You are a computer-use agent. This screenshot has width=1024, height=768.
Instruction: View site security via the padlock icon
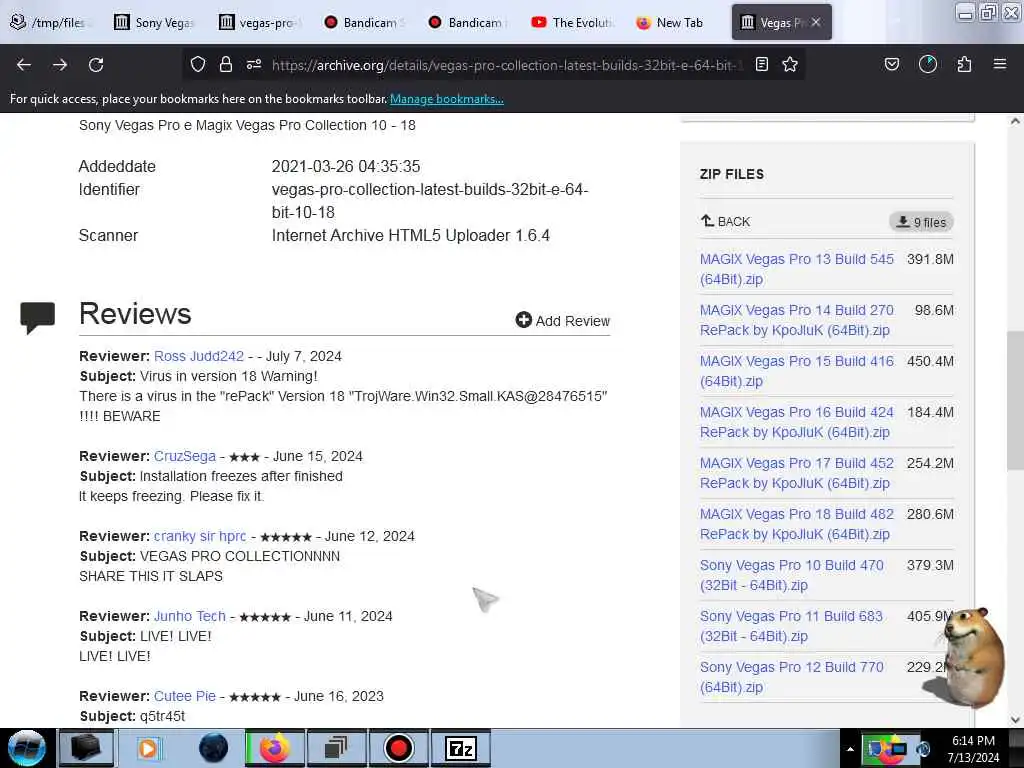pyautogui.click(x=226, y=64)
